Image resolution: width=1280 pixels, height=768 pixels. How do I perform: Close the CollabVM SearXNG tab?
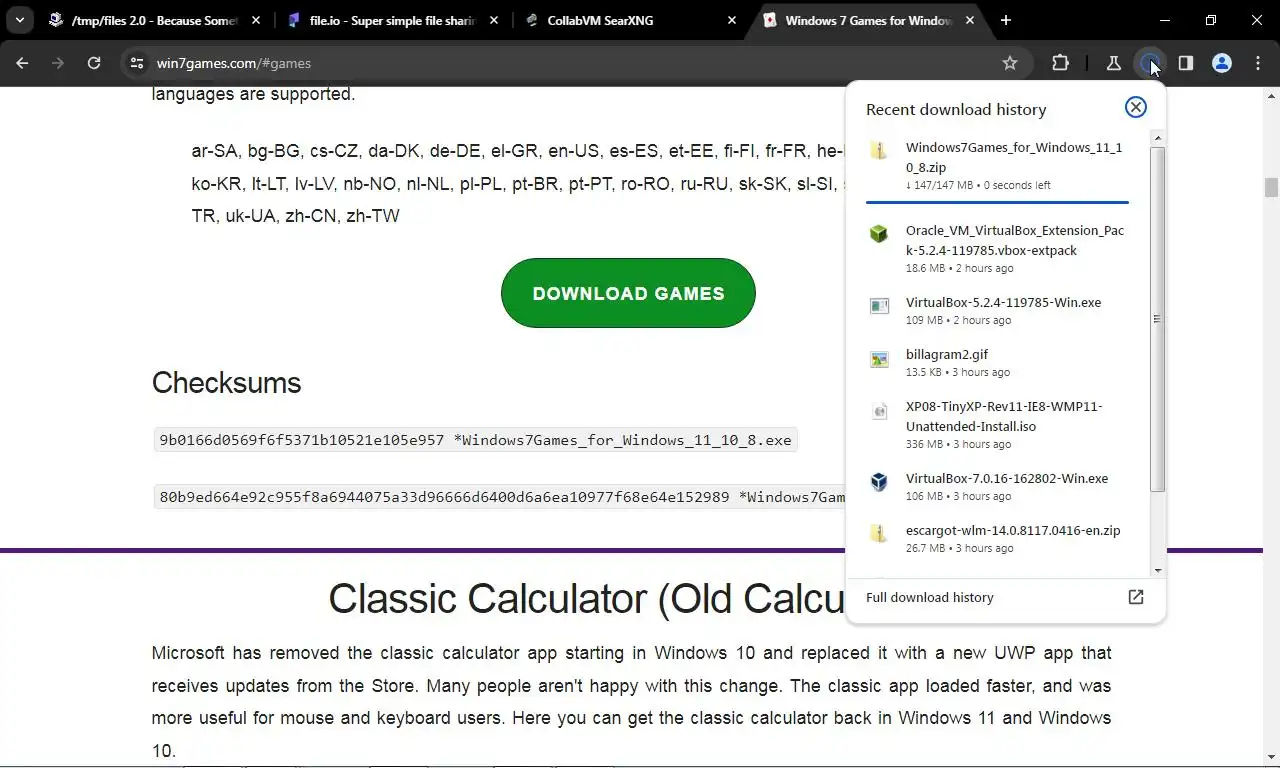(731, 20)
